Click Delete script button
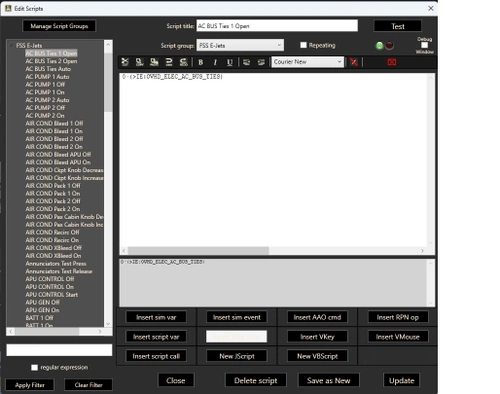This screenshot has height=394, width=500. pyautogui.click(x=256, y=380)
